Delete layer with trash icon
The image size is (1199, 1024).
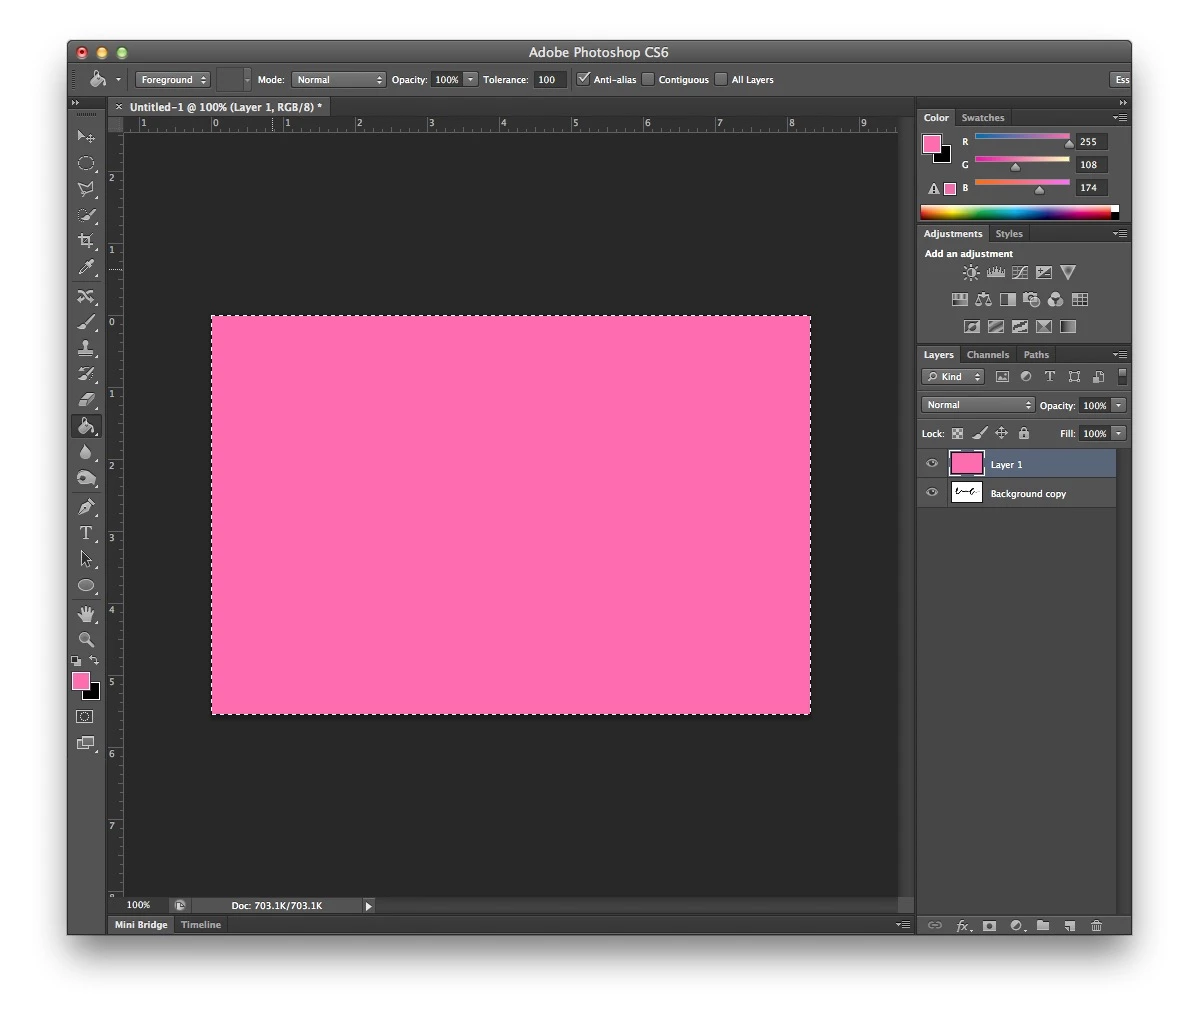pos(1097,925)
